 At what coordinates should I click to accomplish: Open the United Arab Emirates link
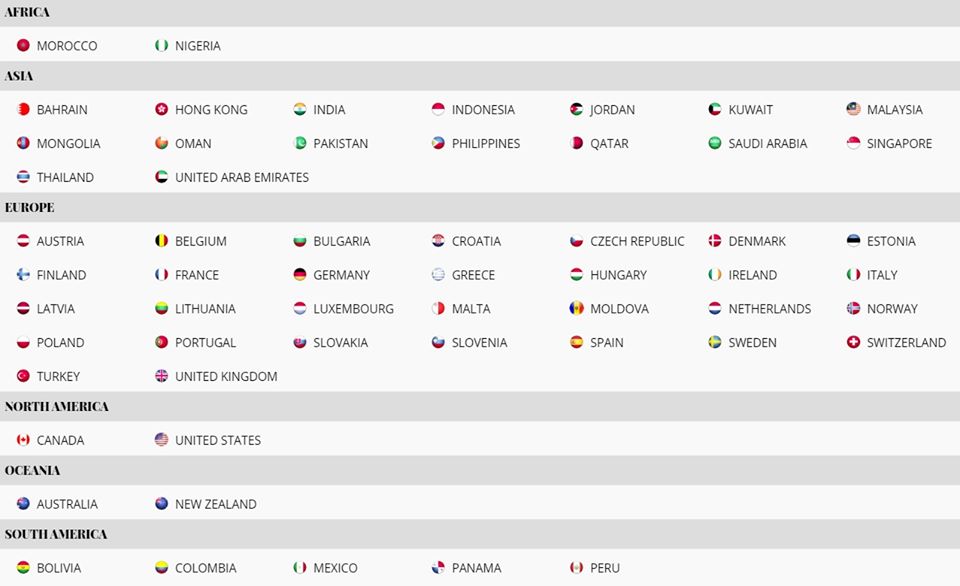[x=242, y=178]
